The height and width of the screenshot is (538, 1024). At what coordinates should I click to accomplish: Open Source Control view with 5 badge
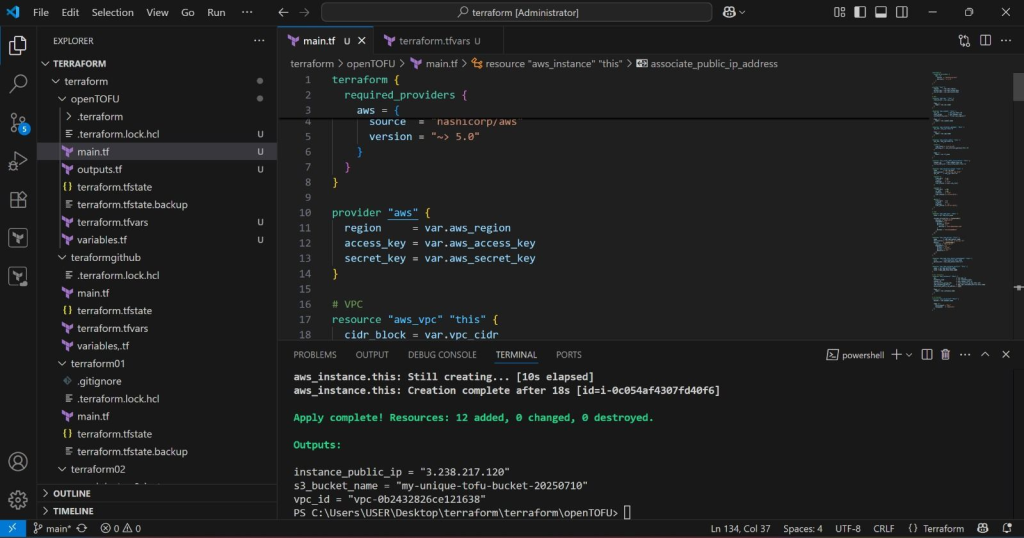18,122
